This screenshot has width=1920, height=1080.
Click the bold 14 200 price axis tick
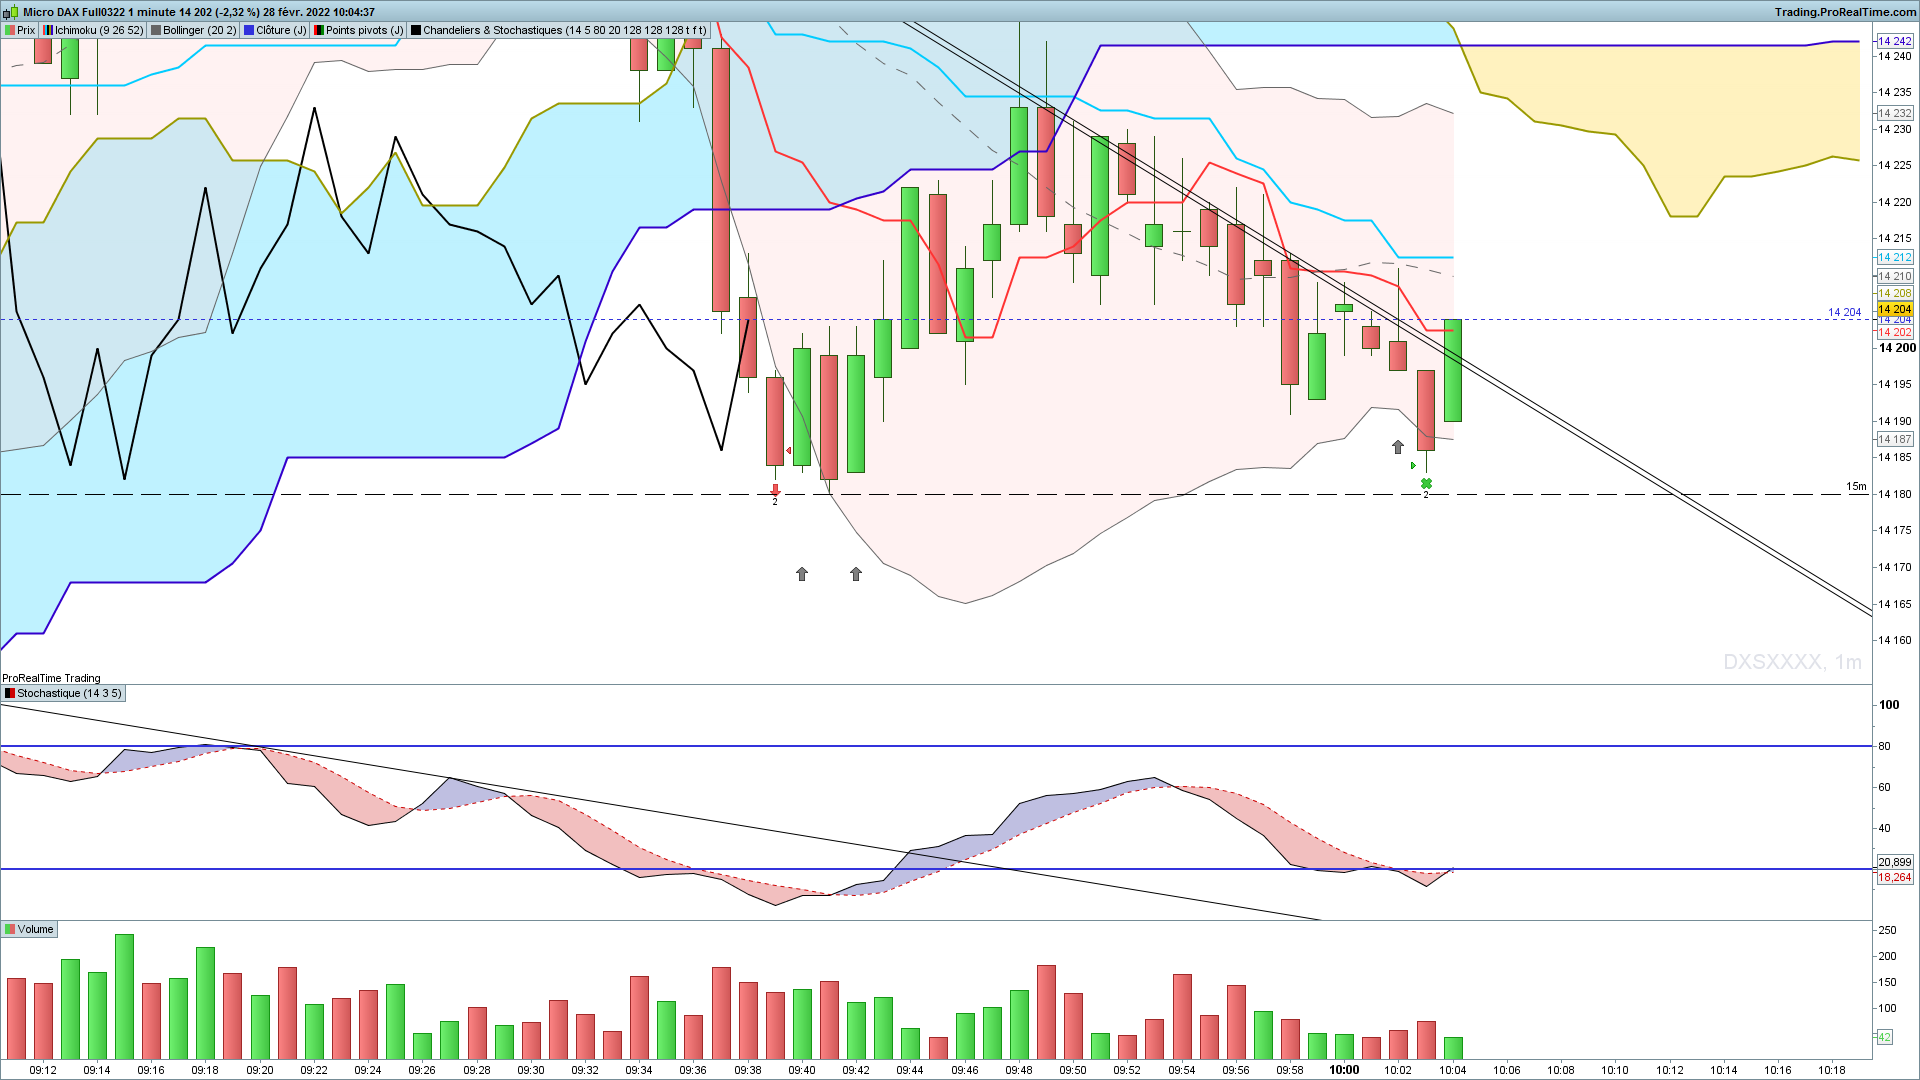tap(1897, 348)
